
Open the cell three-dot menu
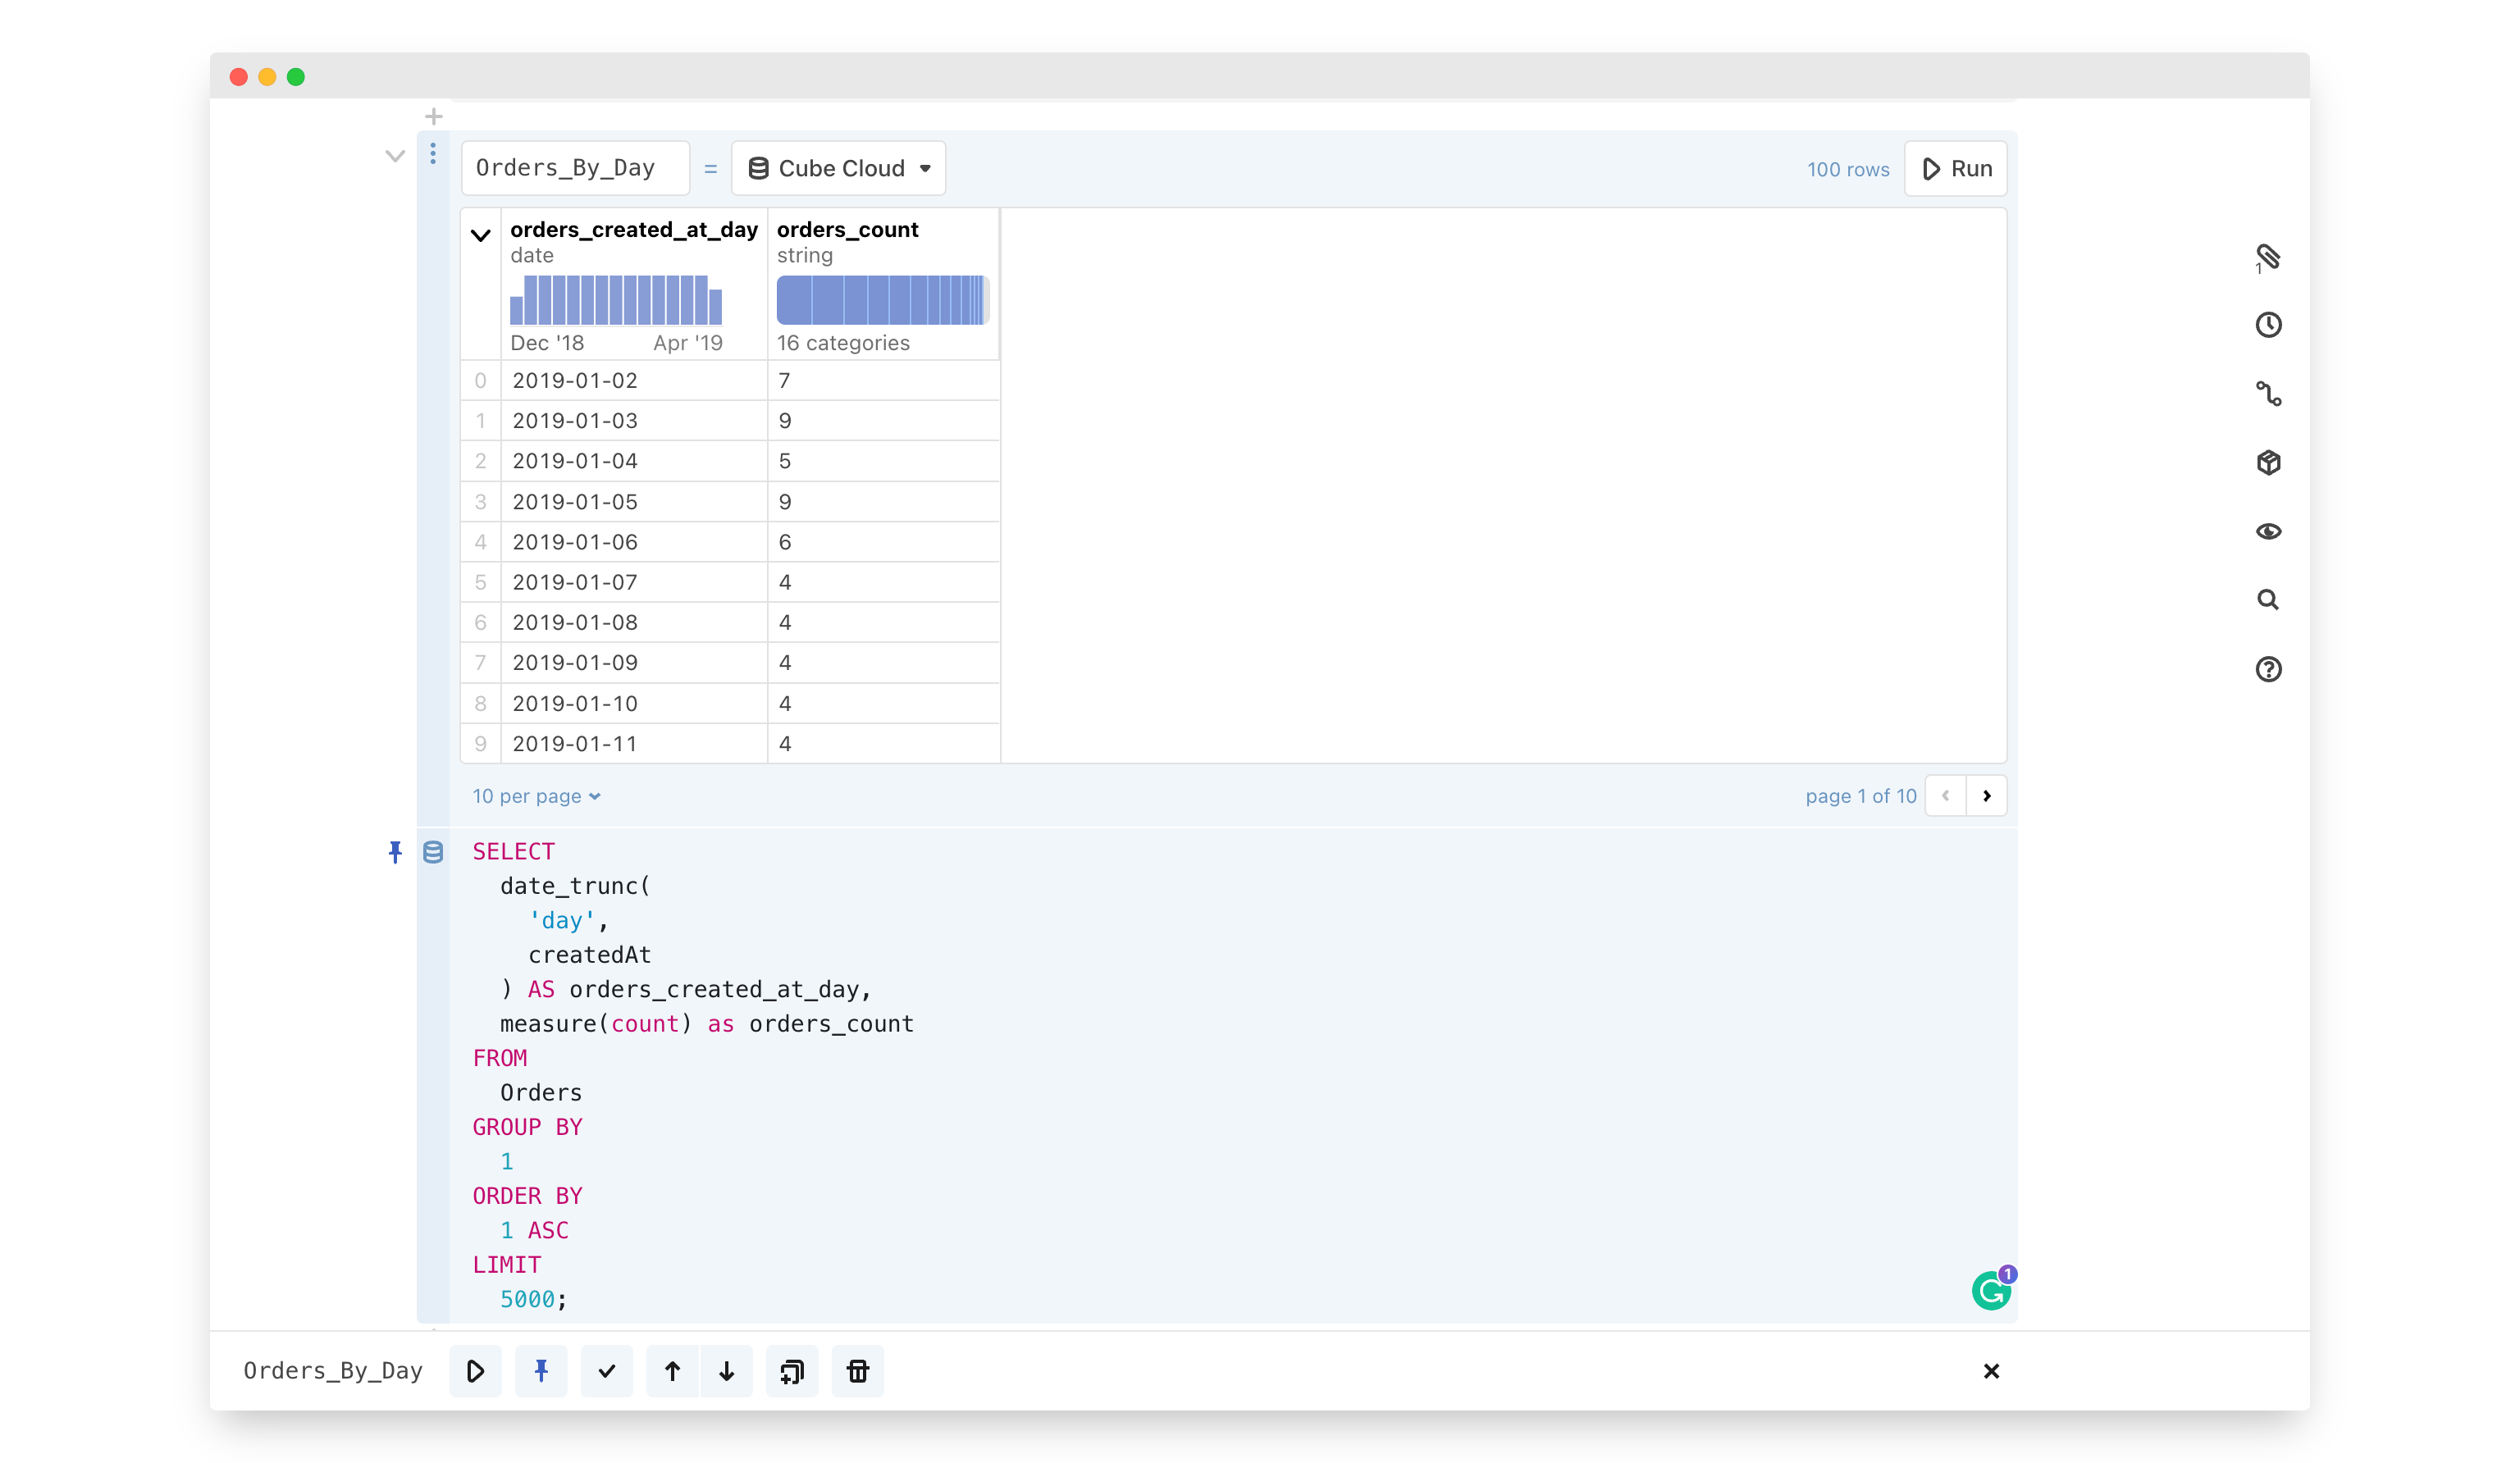tap(433, 154)
